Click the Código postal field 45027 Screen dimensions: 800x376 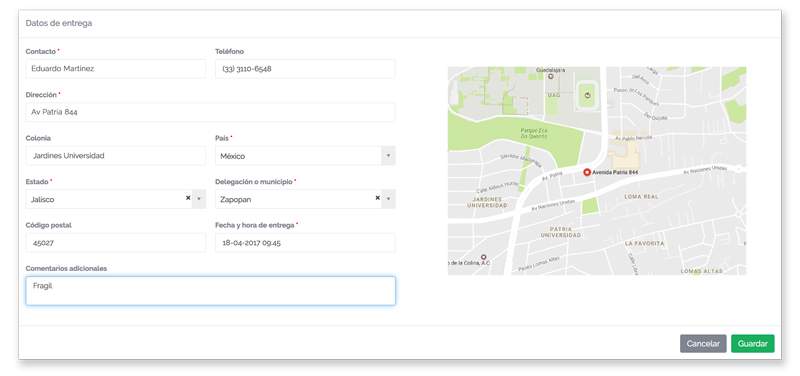tap(116, 243)
